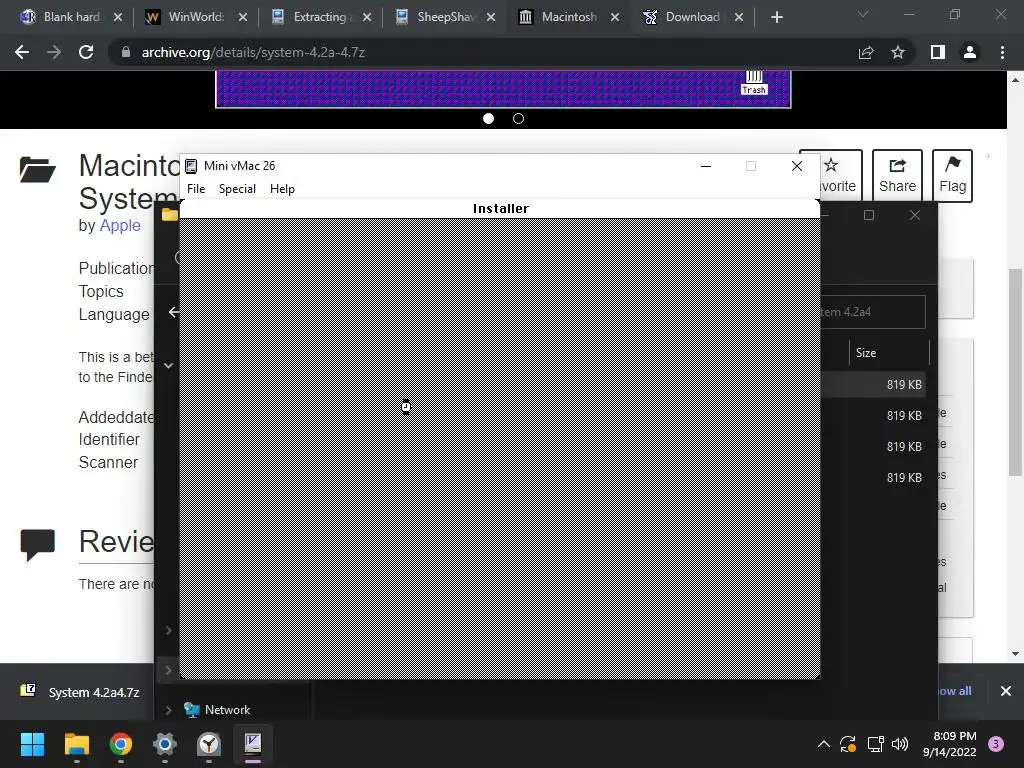The width and height of the screenshot is (1024, 768).
Task: Open the taskbar clock and date
Action: pos(950,744)
